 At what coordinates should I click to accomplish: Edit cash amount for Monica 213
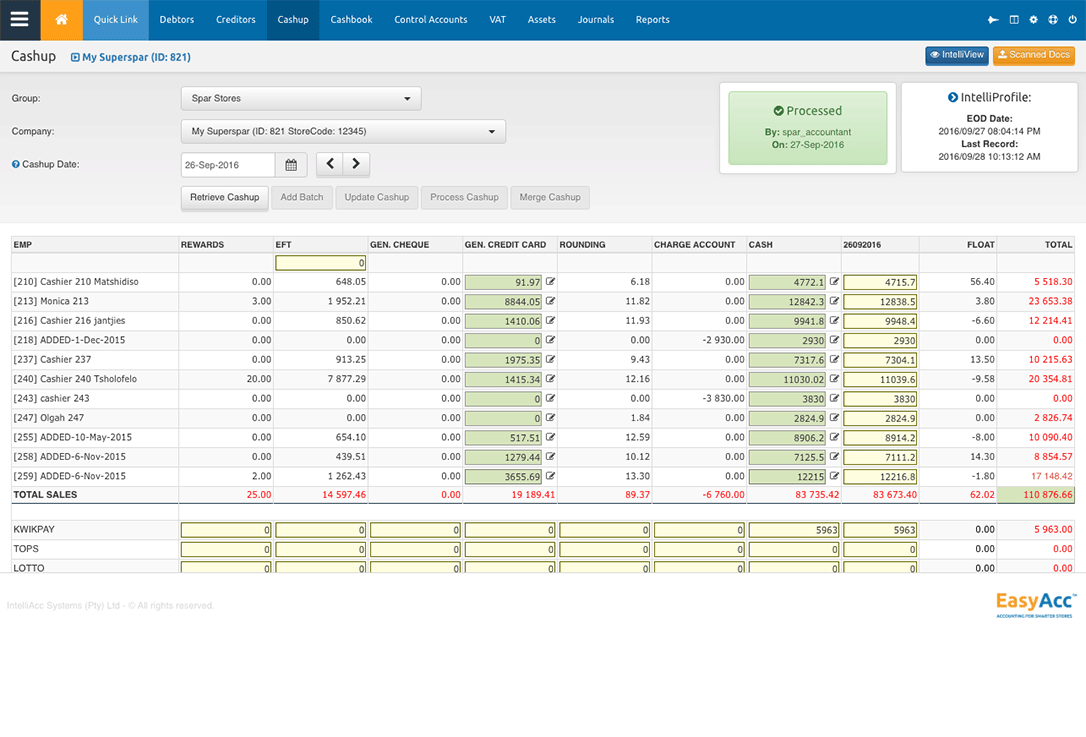(x=835, y=301)
